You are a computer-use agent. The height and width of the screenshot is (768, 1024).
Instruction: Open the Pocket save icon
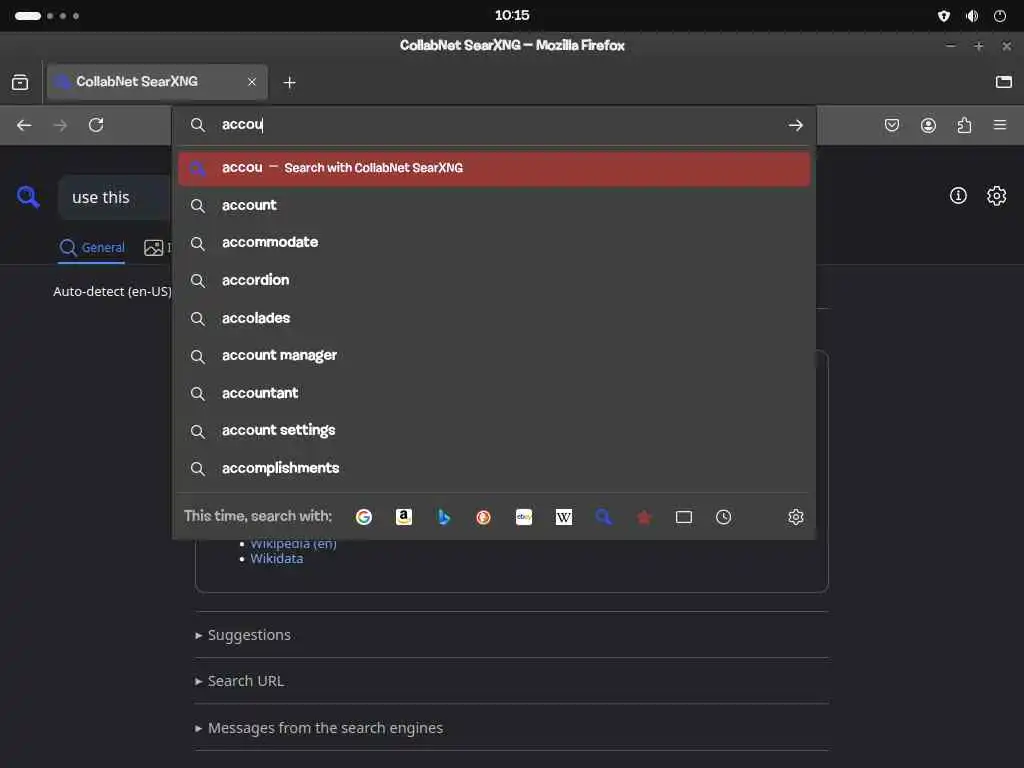coord(891,125)
